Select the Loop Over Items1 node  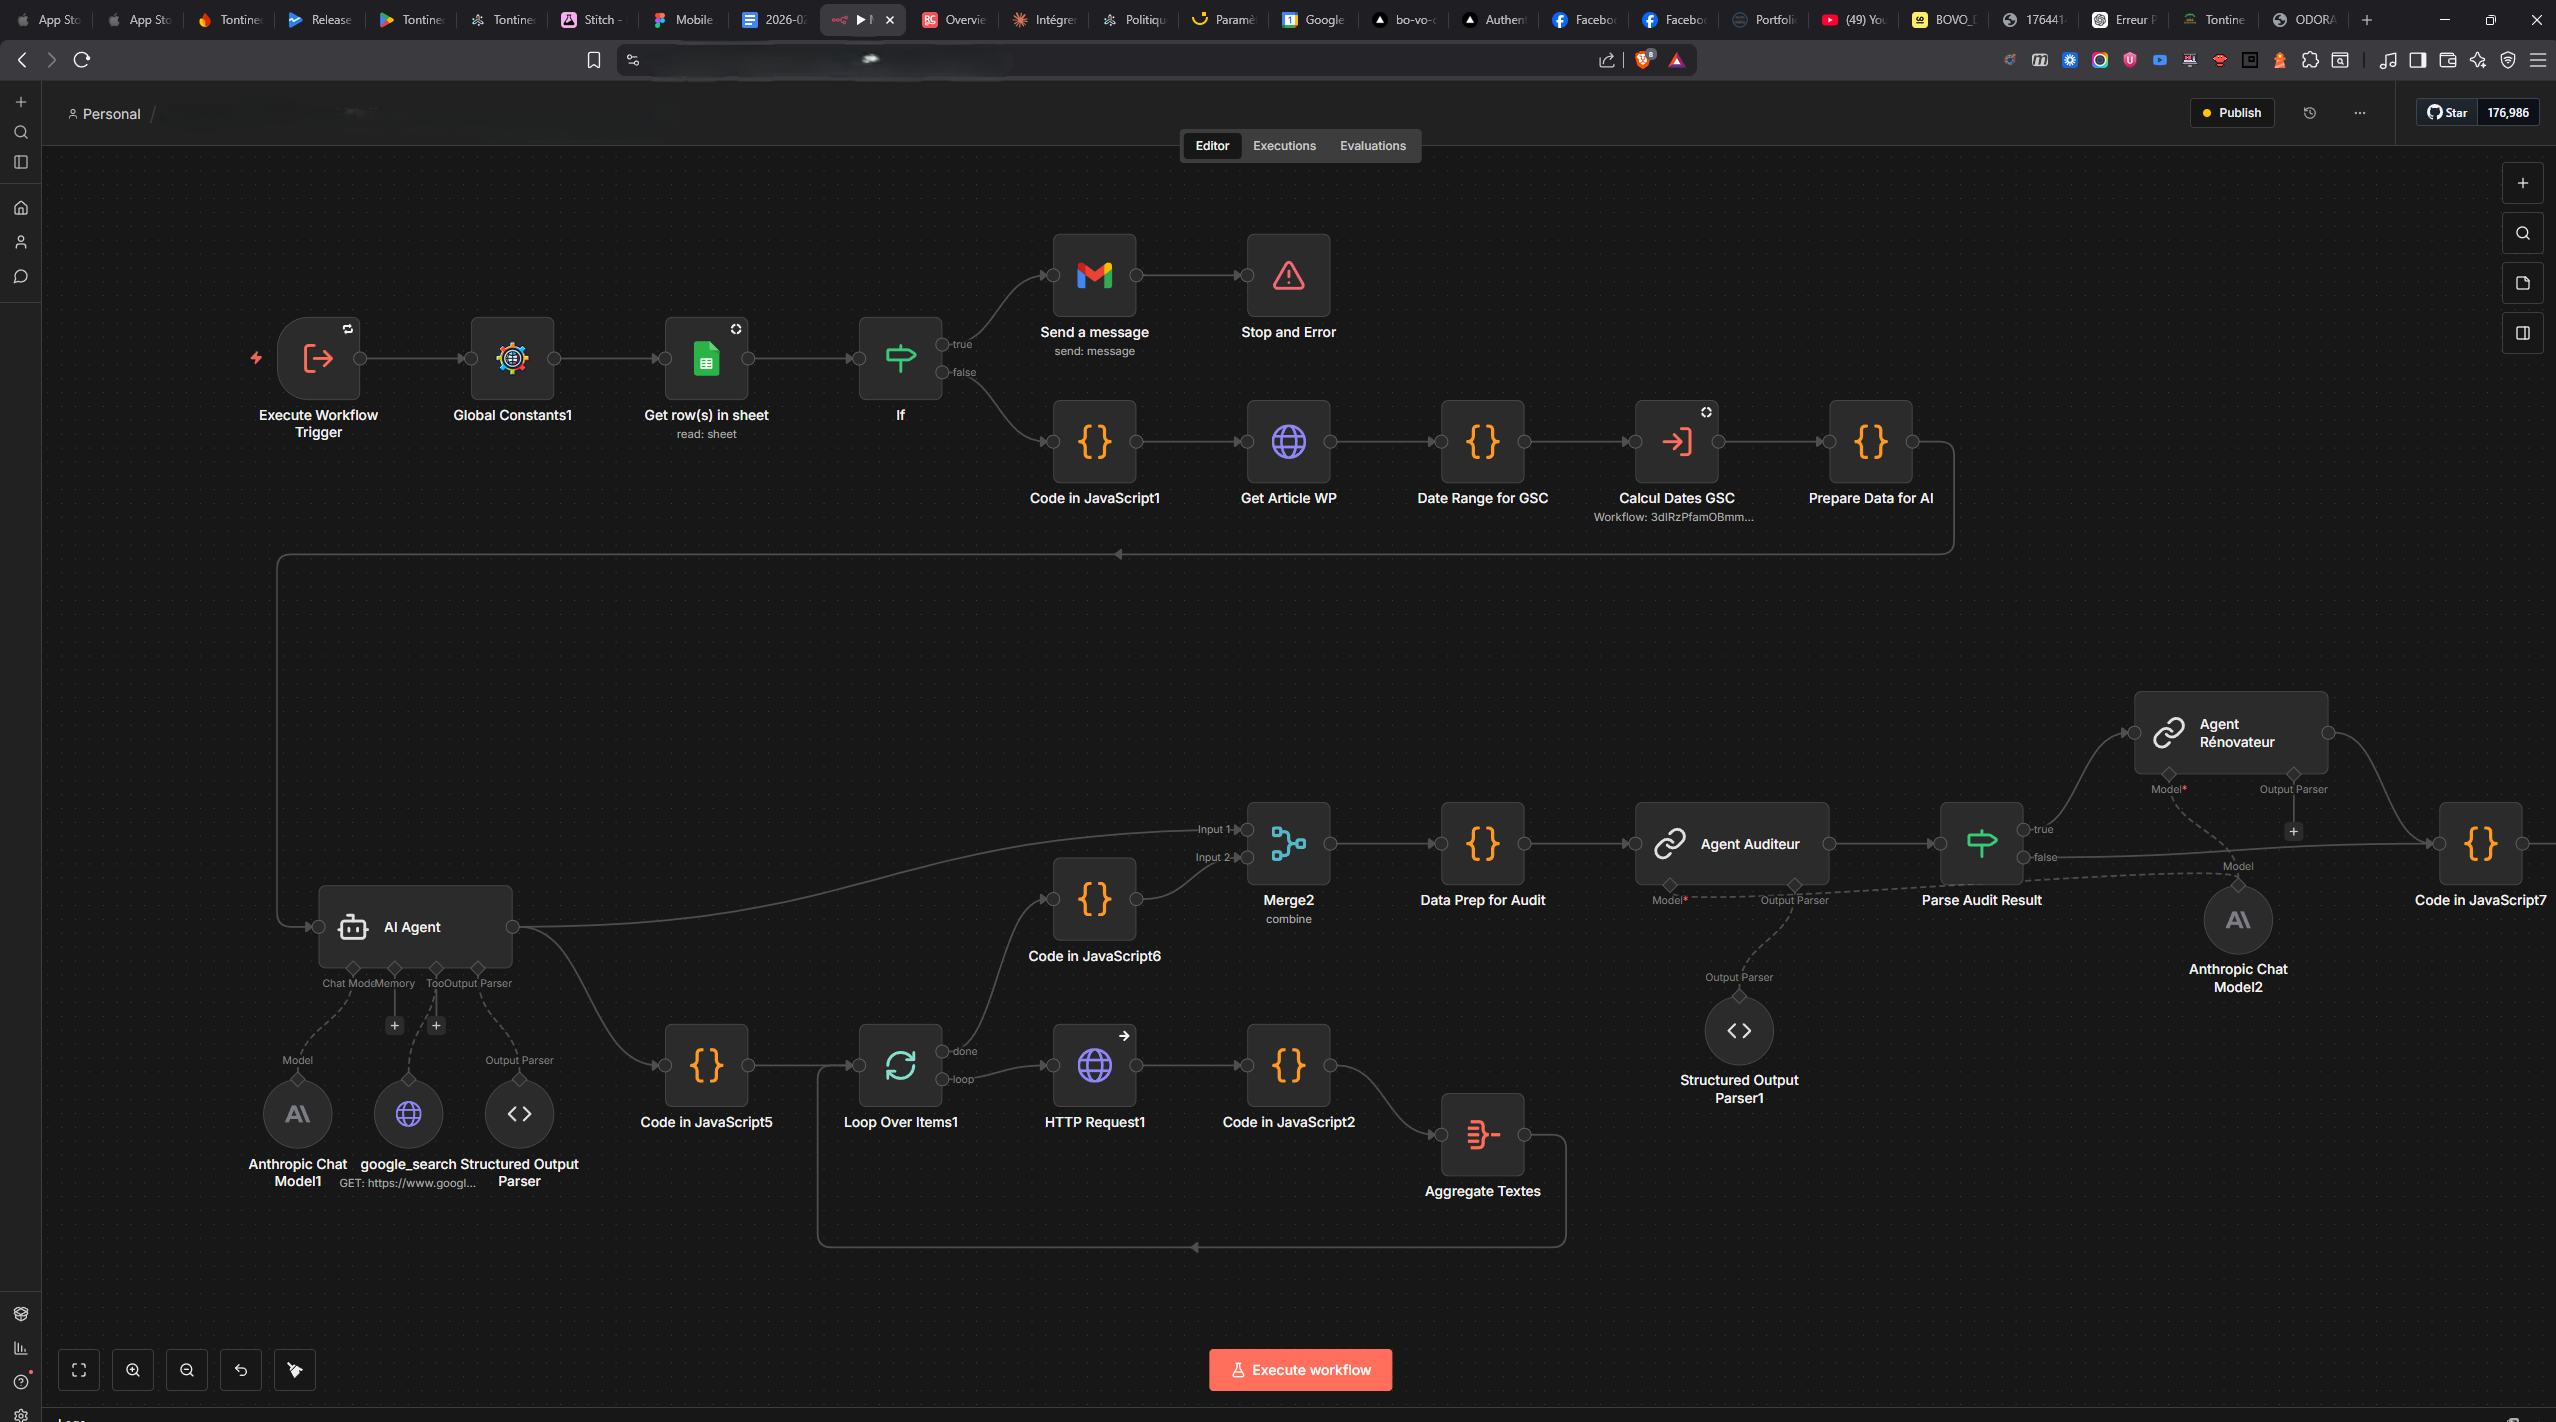[900, 1065]
